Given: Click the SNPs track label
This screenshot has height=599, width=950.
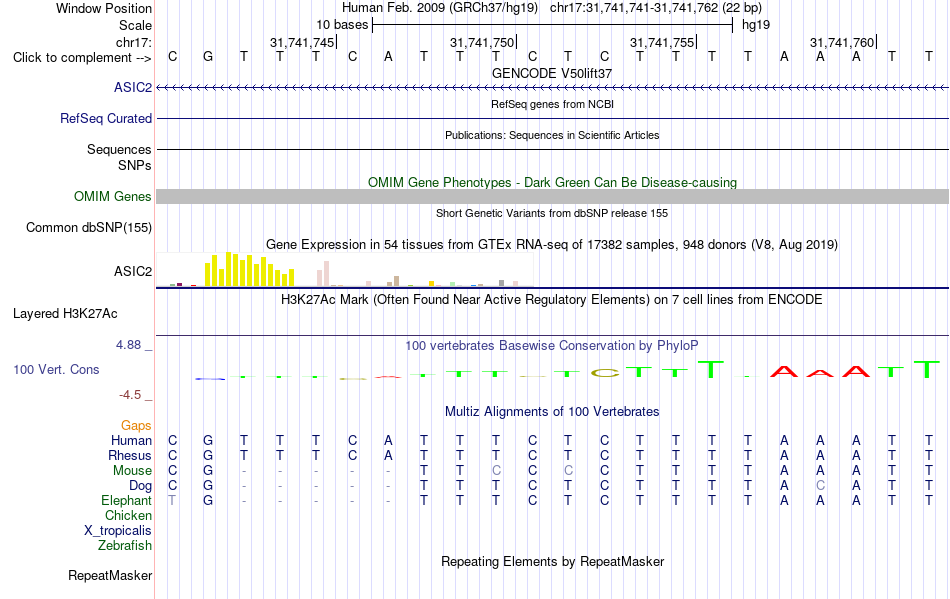Looking at the screenshot, I should (x=135, y=165).
